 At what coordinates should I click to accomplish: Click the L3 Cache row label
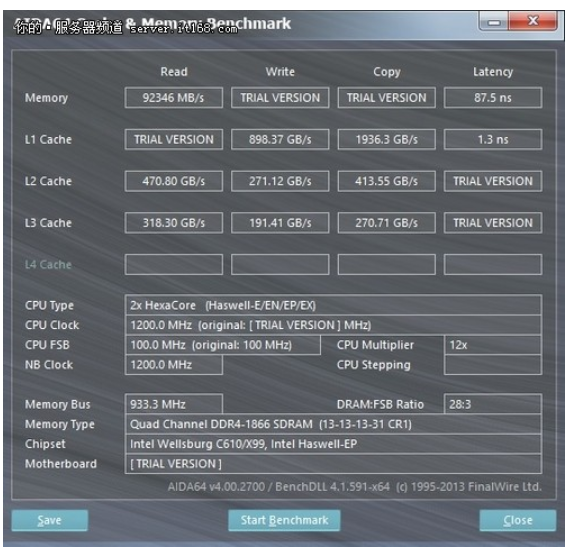48,223
